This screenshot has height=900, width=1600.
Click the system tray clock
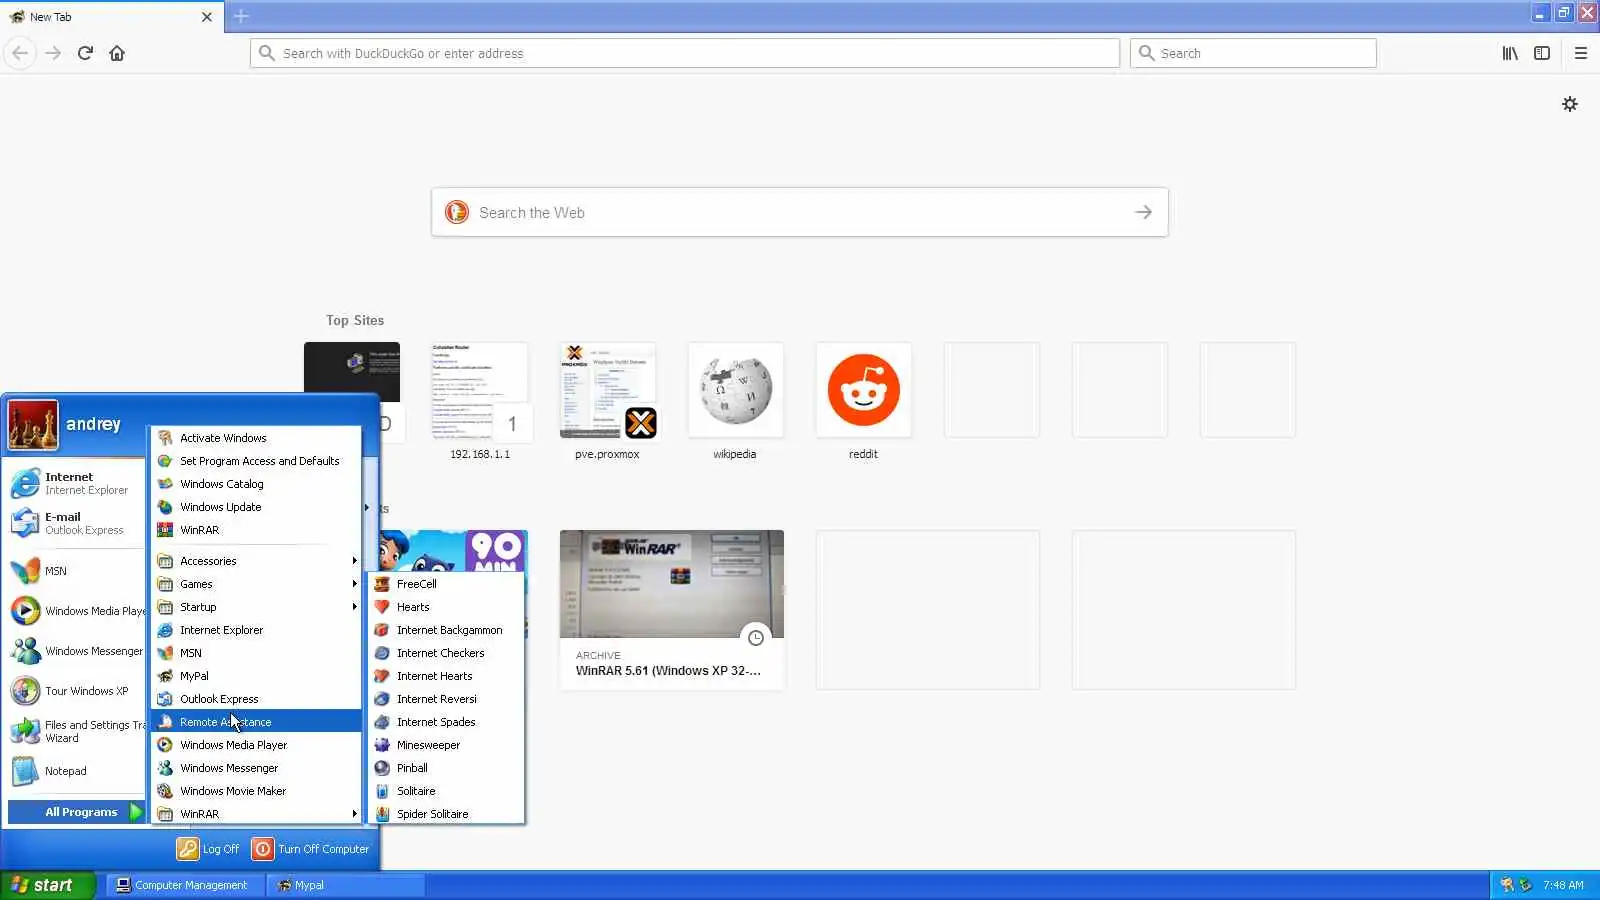[1563, 885]
